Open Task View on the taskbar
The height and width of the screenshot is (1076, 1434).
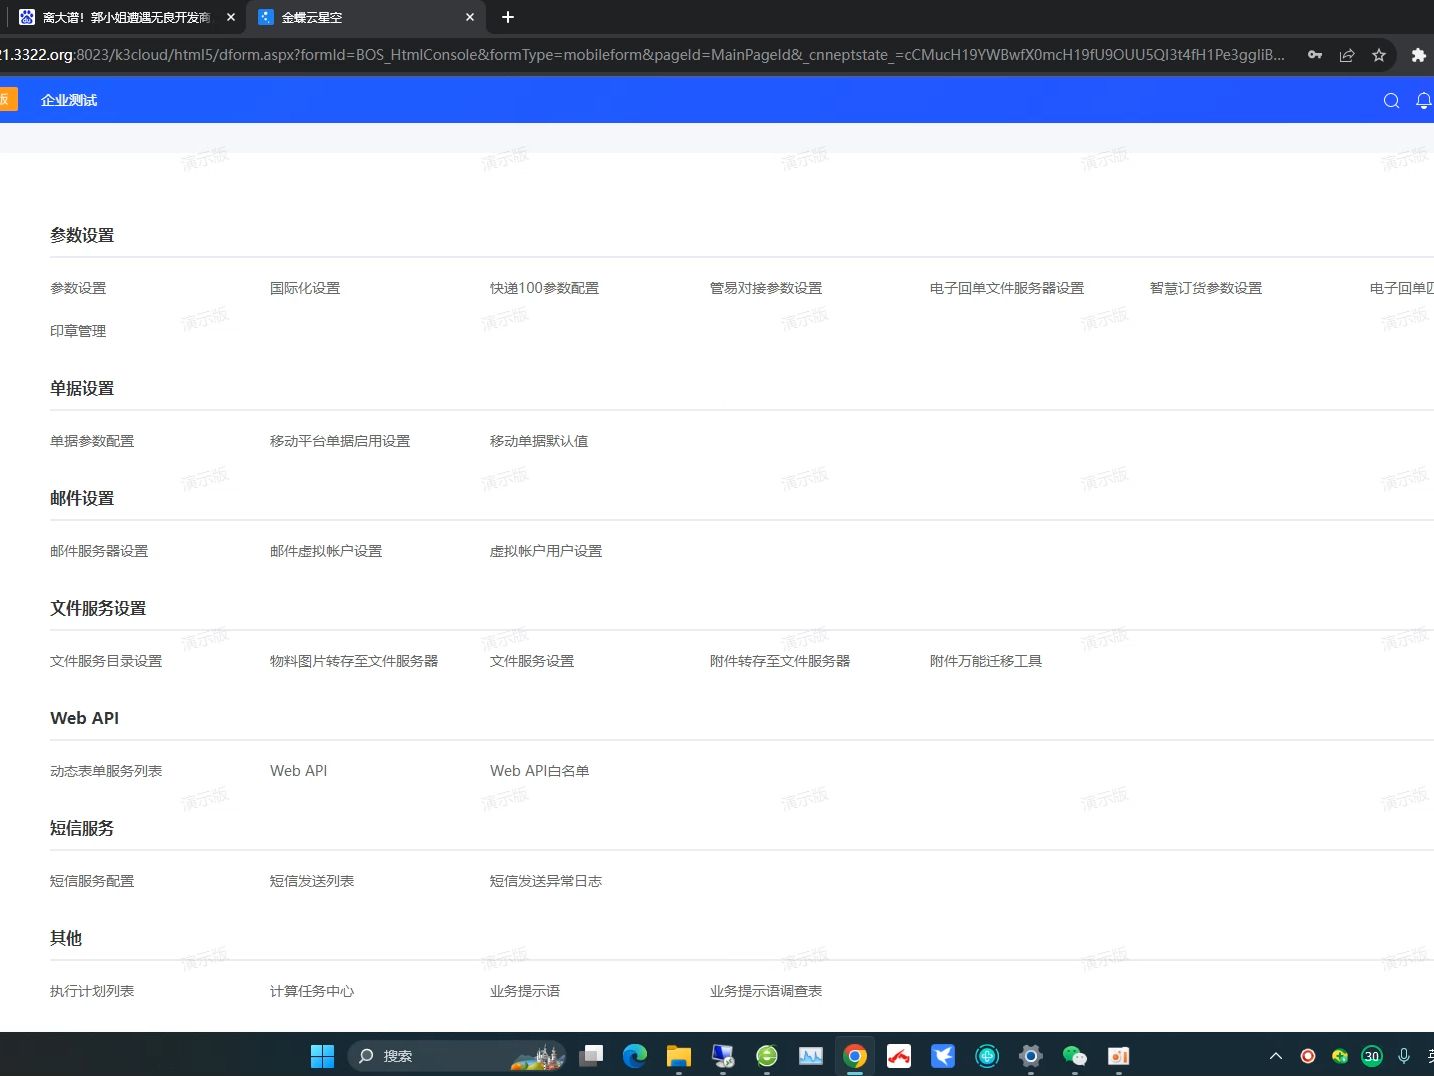pos(591,1056)
